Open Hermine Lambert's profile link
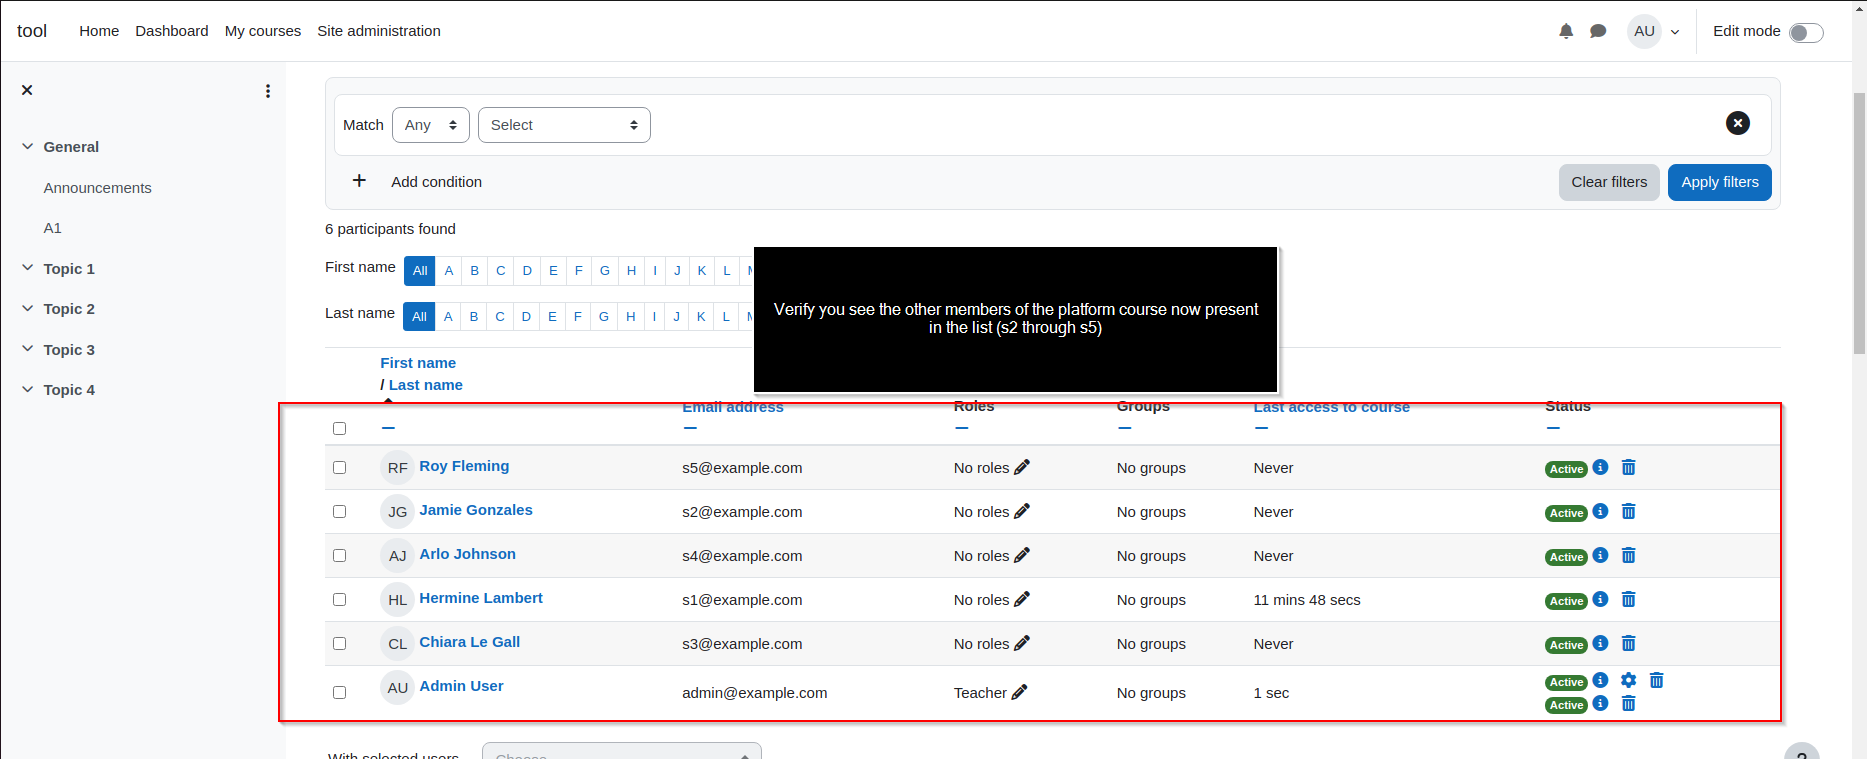The image size is (1867, 759). [x=481, y=598]
